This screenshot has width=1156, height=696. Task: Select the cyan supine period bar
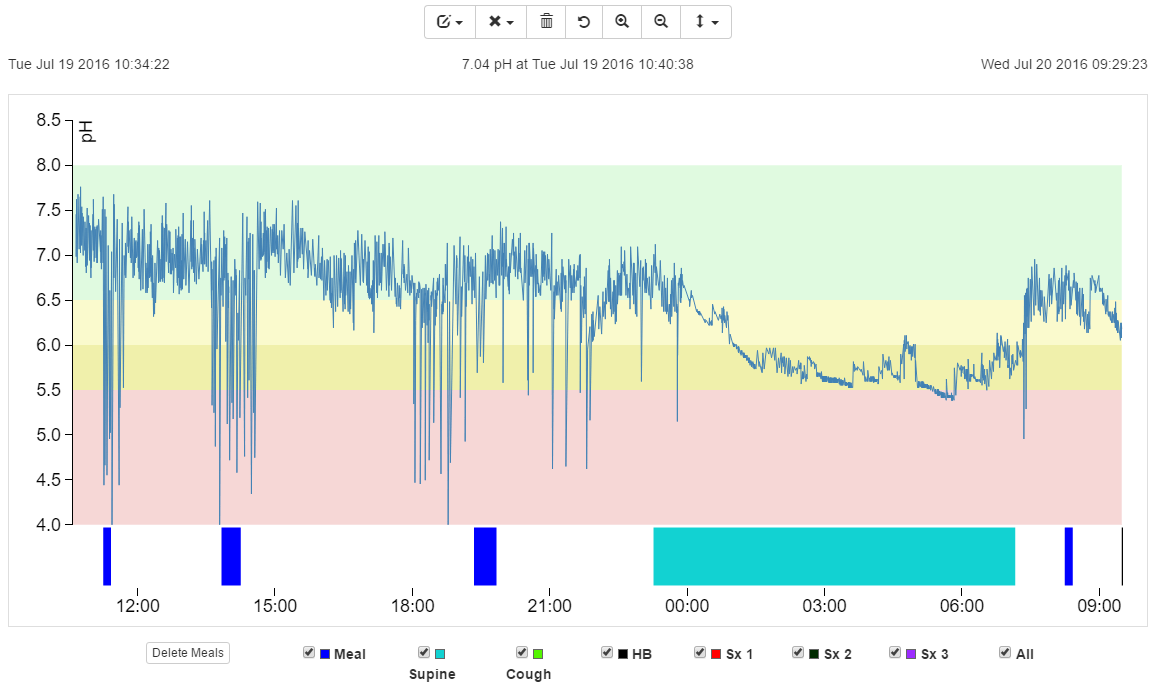pyautogui.click(x=834, y=556)
